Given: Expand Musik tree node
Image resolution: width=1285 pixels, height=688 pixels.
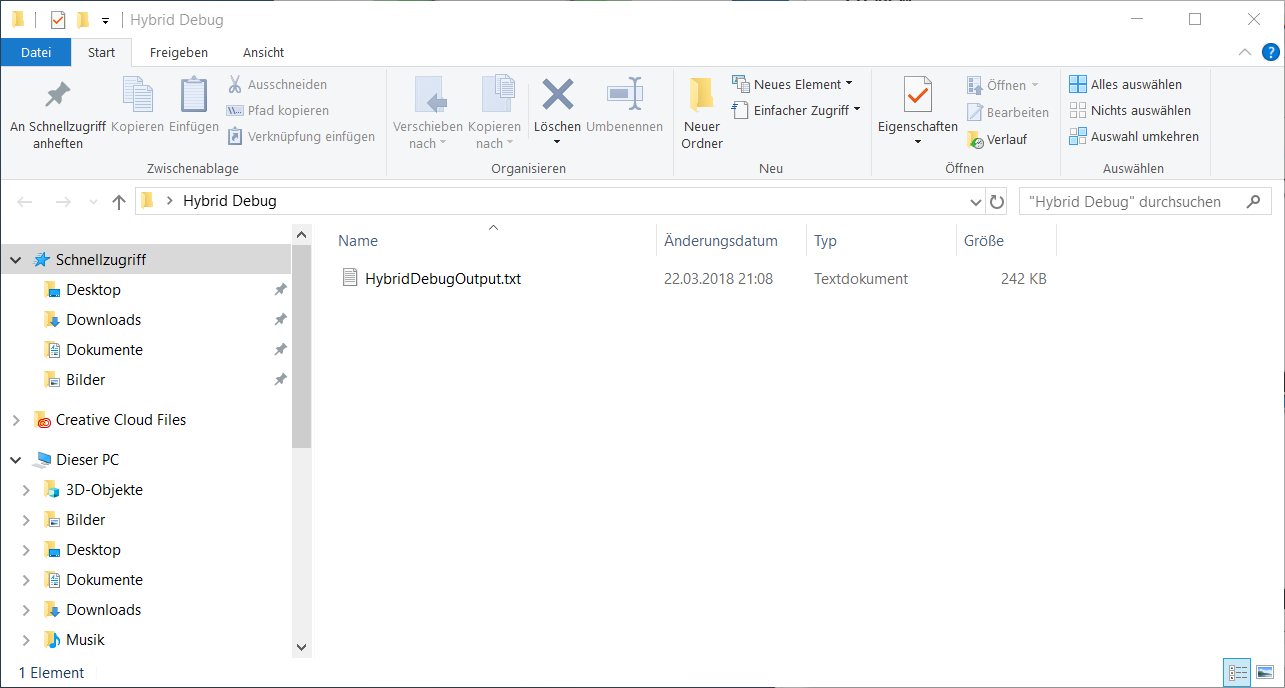Looking at the screenshot, I should (x=27, y=640).
